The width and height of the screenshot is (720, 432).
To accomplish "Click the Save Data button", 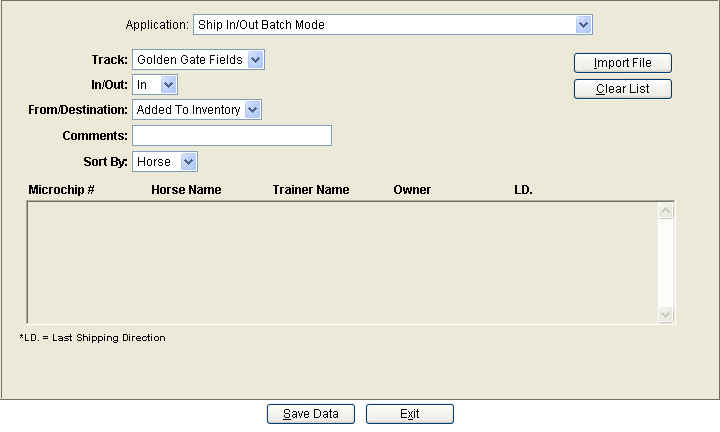I will pos(311,414).
